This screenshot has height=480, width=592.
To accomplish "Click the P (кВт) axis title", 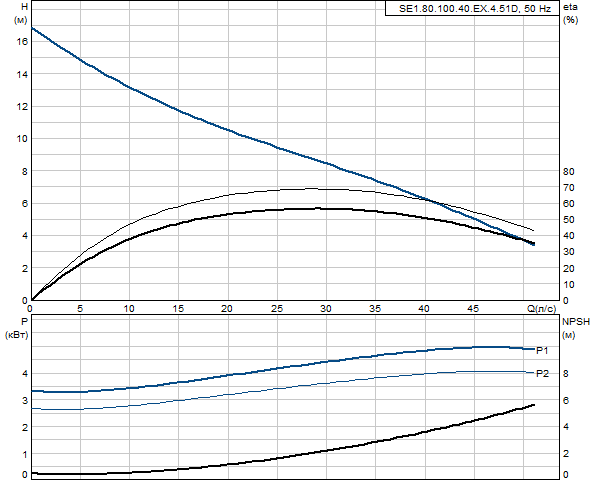I will point(17,328).
